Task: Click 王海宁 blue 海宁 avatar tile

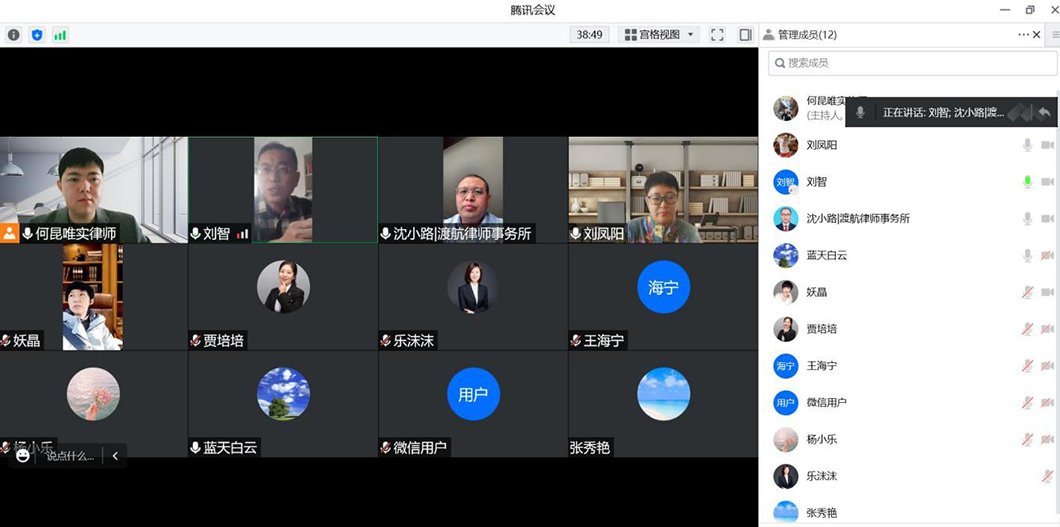Action: click(662, 297)
